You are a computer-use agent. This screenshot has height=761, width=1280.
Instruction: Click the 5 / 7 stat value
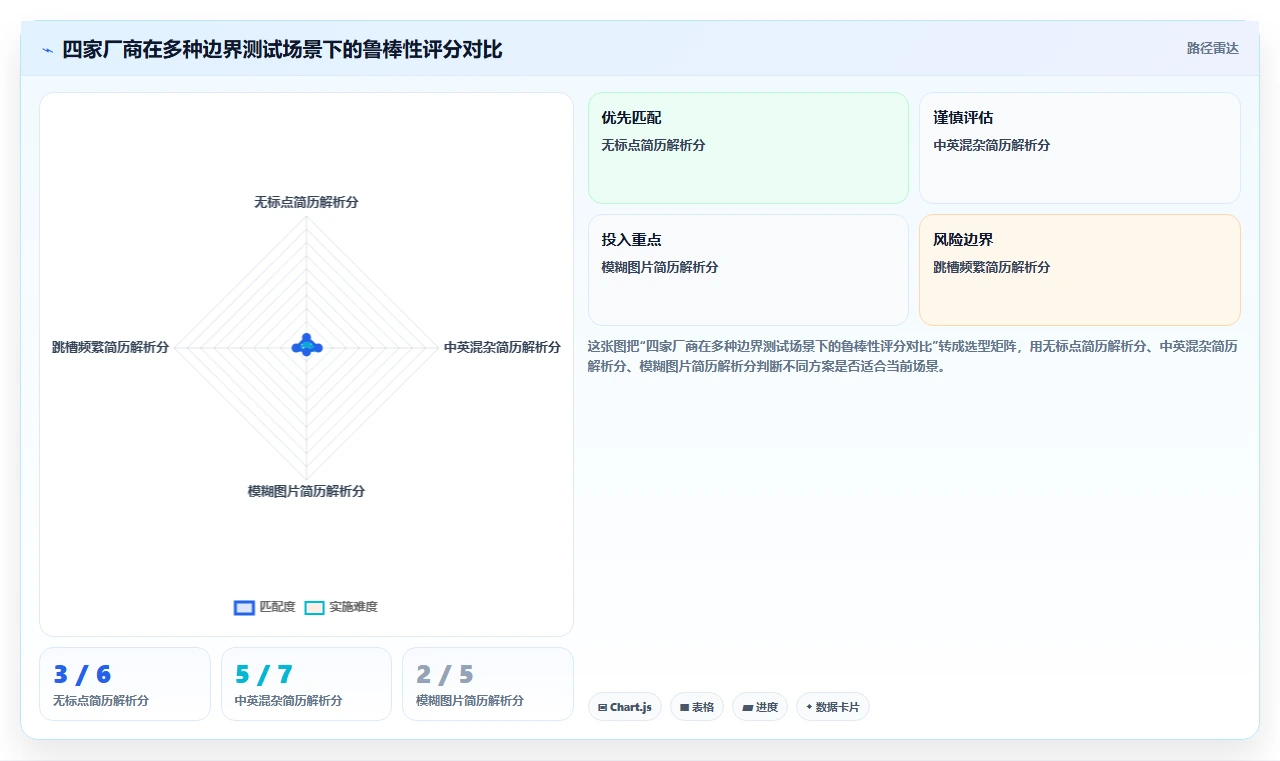point(264,675)
